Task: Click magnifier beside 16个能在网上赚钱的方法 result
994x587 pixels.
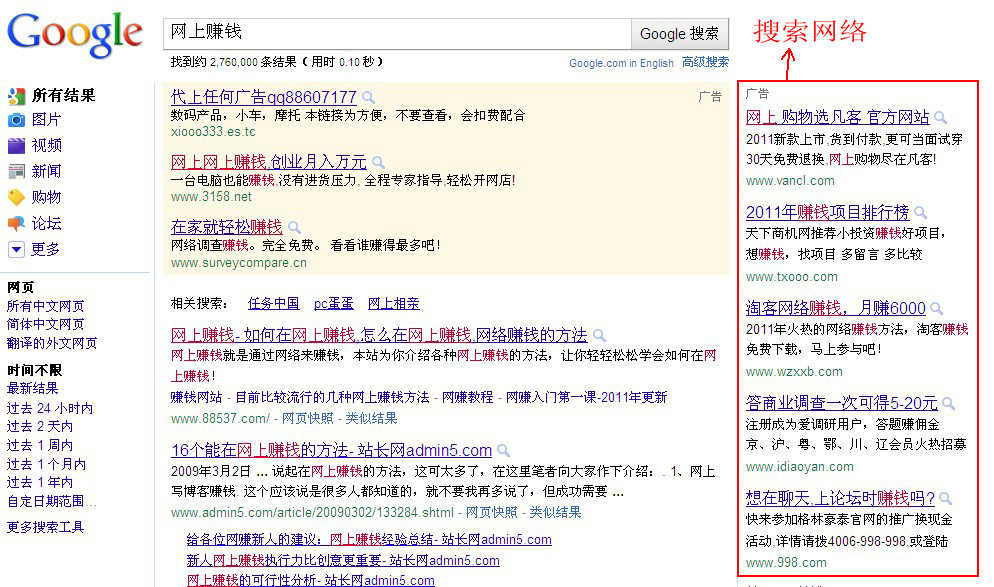Action: coord(503,451)
